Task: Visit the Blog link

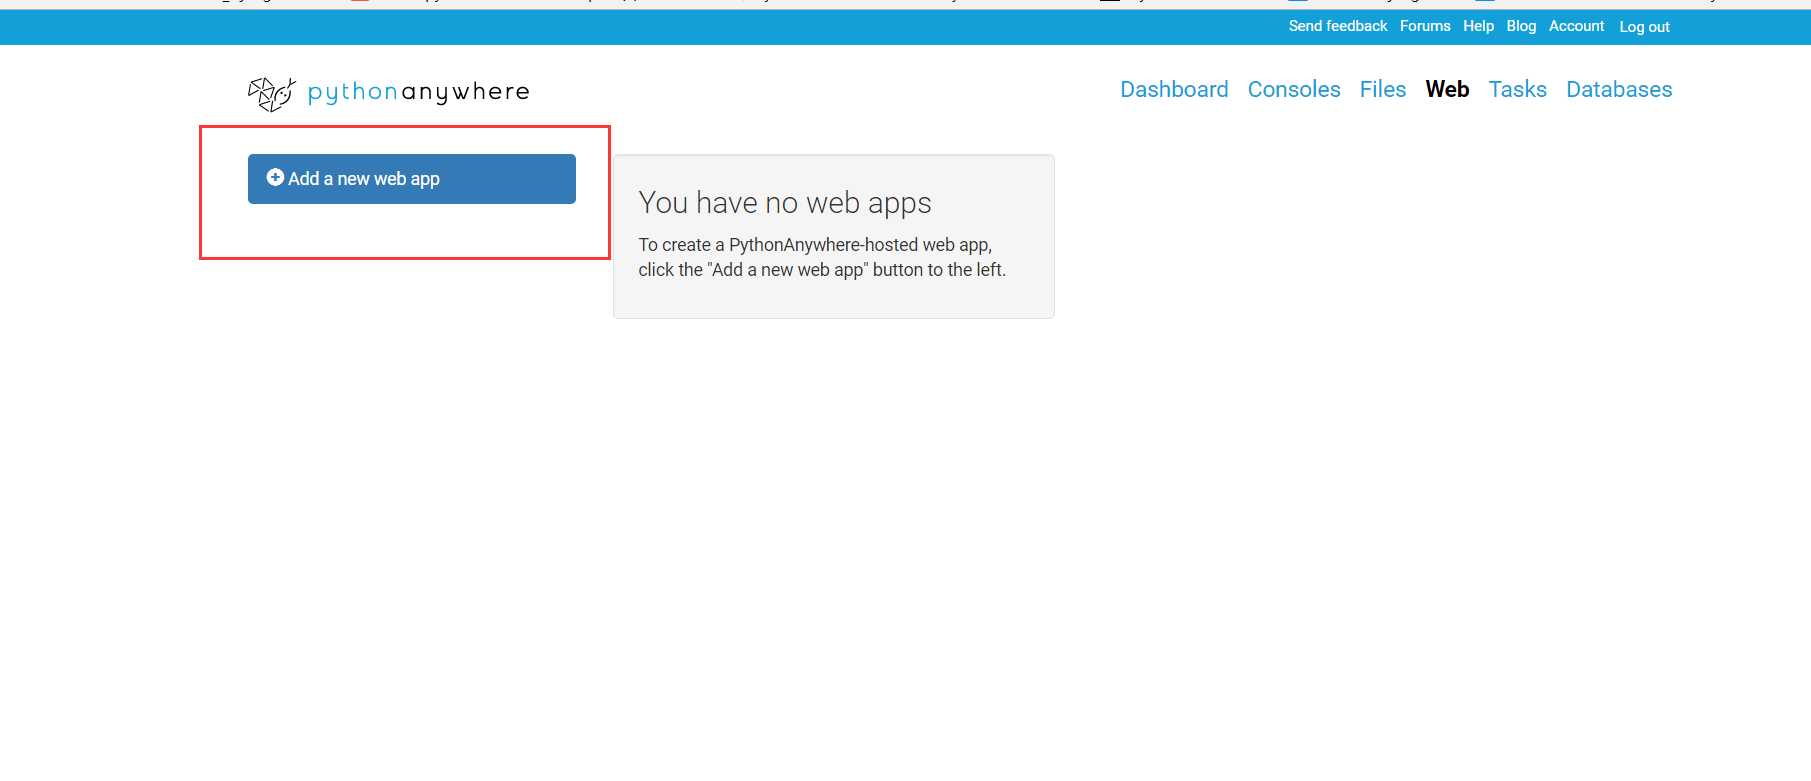Action: tap(1521, 26)
